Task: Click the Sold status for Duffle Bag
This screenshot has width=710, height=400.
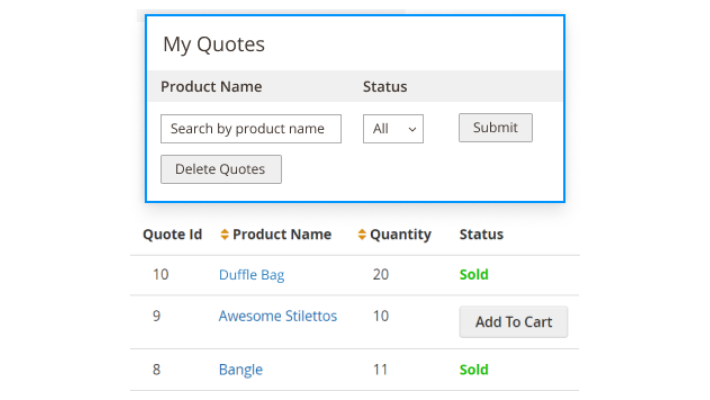Action: 474,275
